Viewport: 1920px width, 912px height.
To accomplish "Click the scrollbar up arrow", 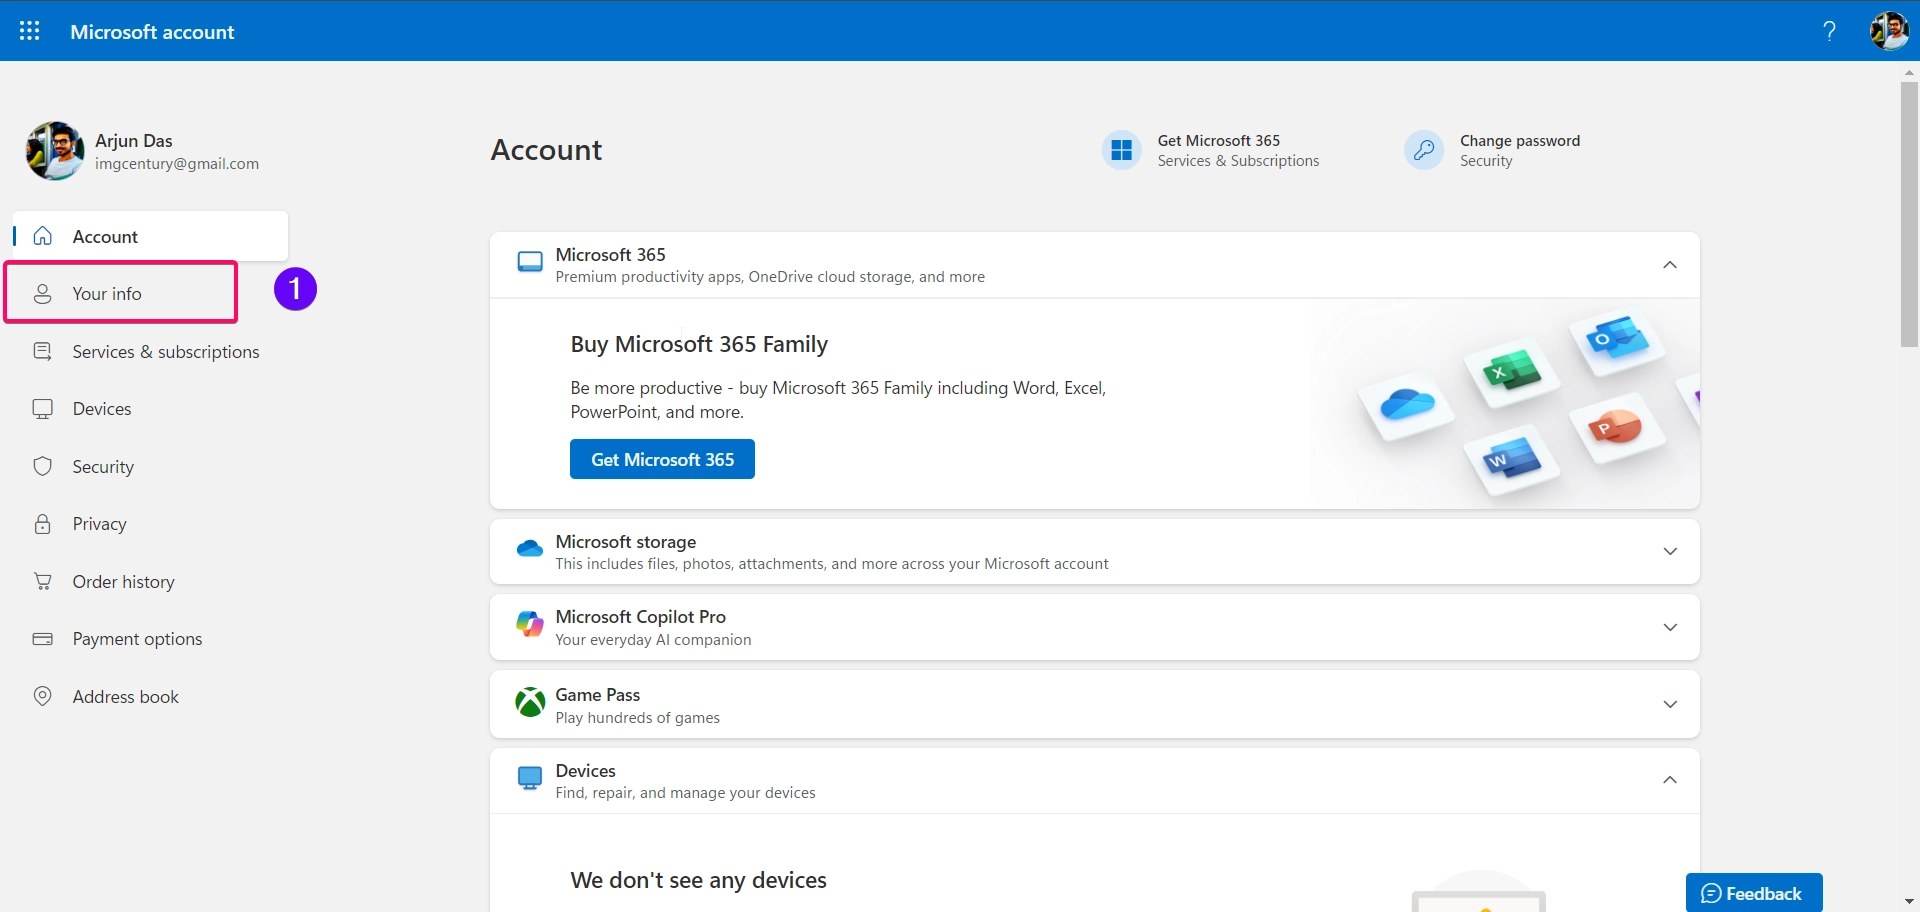I will (1909, 72).
